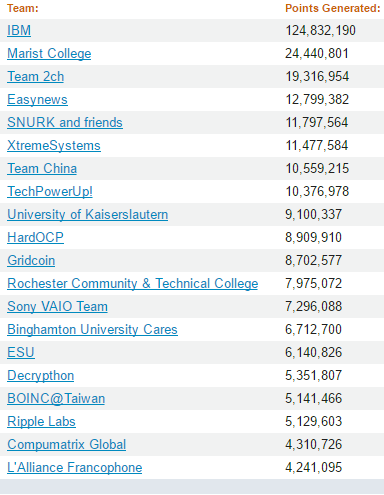Open the Marist College team page
The image size is (384, 495).
49,54
